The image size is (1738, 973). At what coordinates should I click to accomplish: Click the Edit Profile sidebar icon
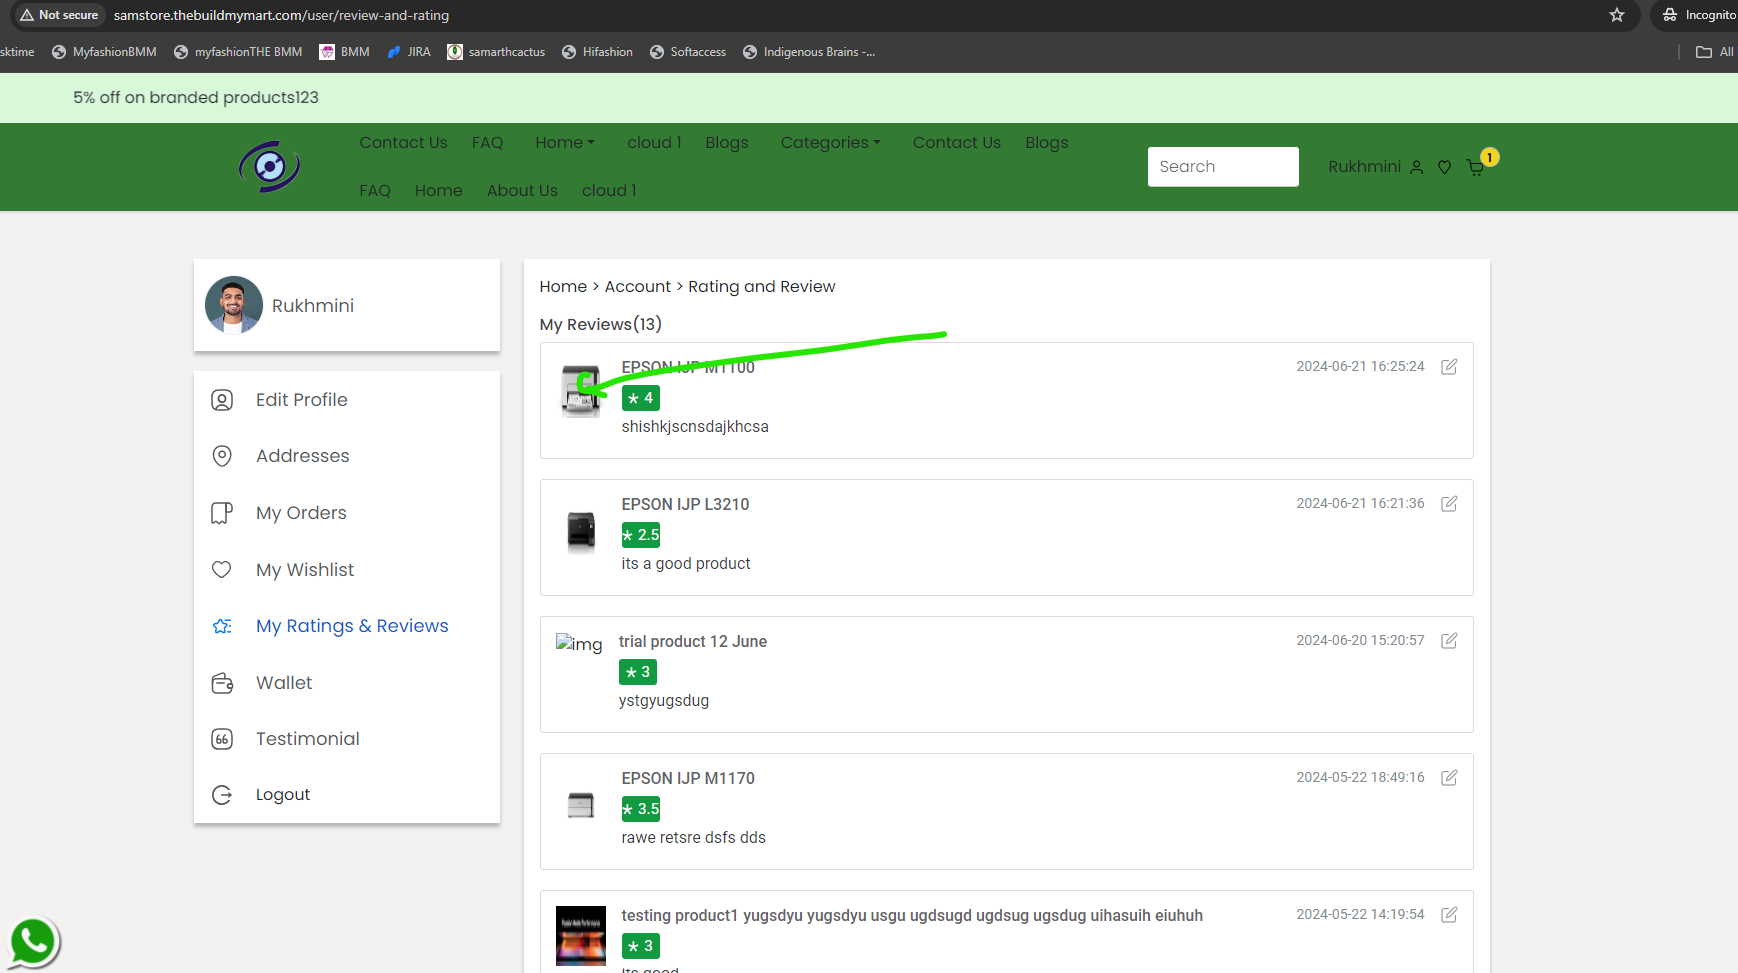click(222, 400)
